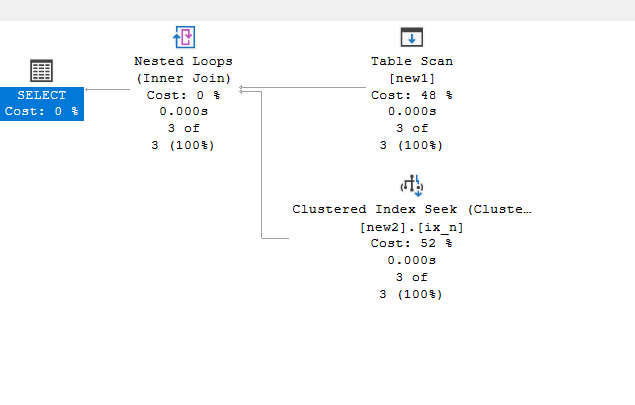Click the Nested Loops Cost: 0 % label
Screen dimensions: 635x405
tap(183, 95)
